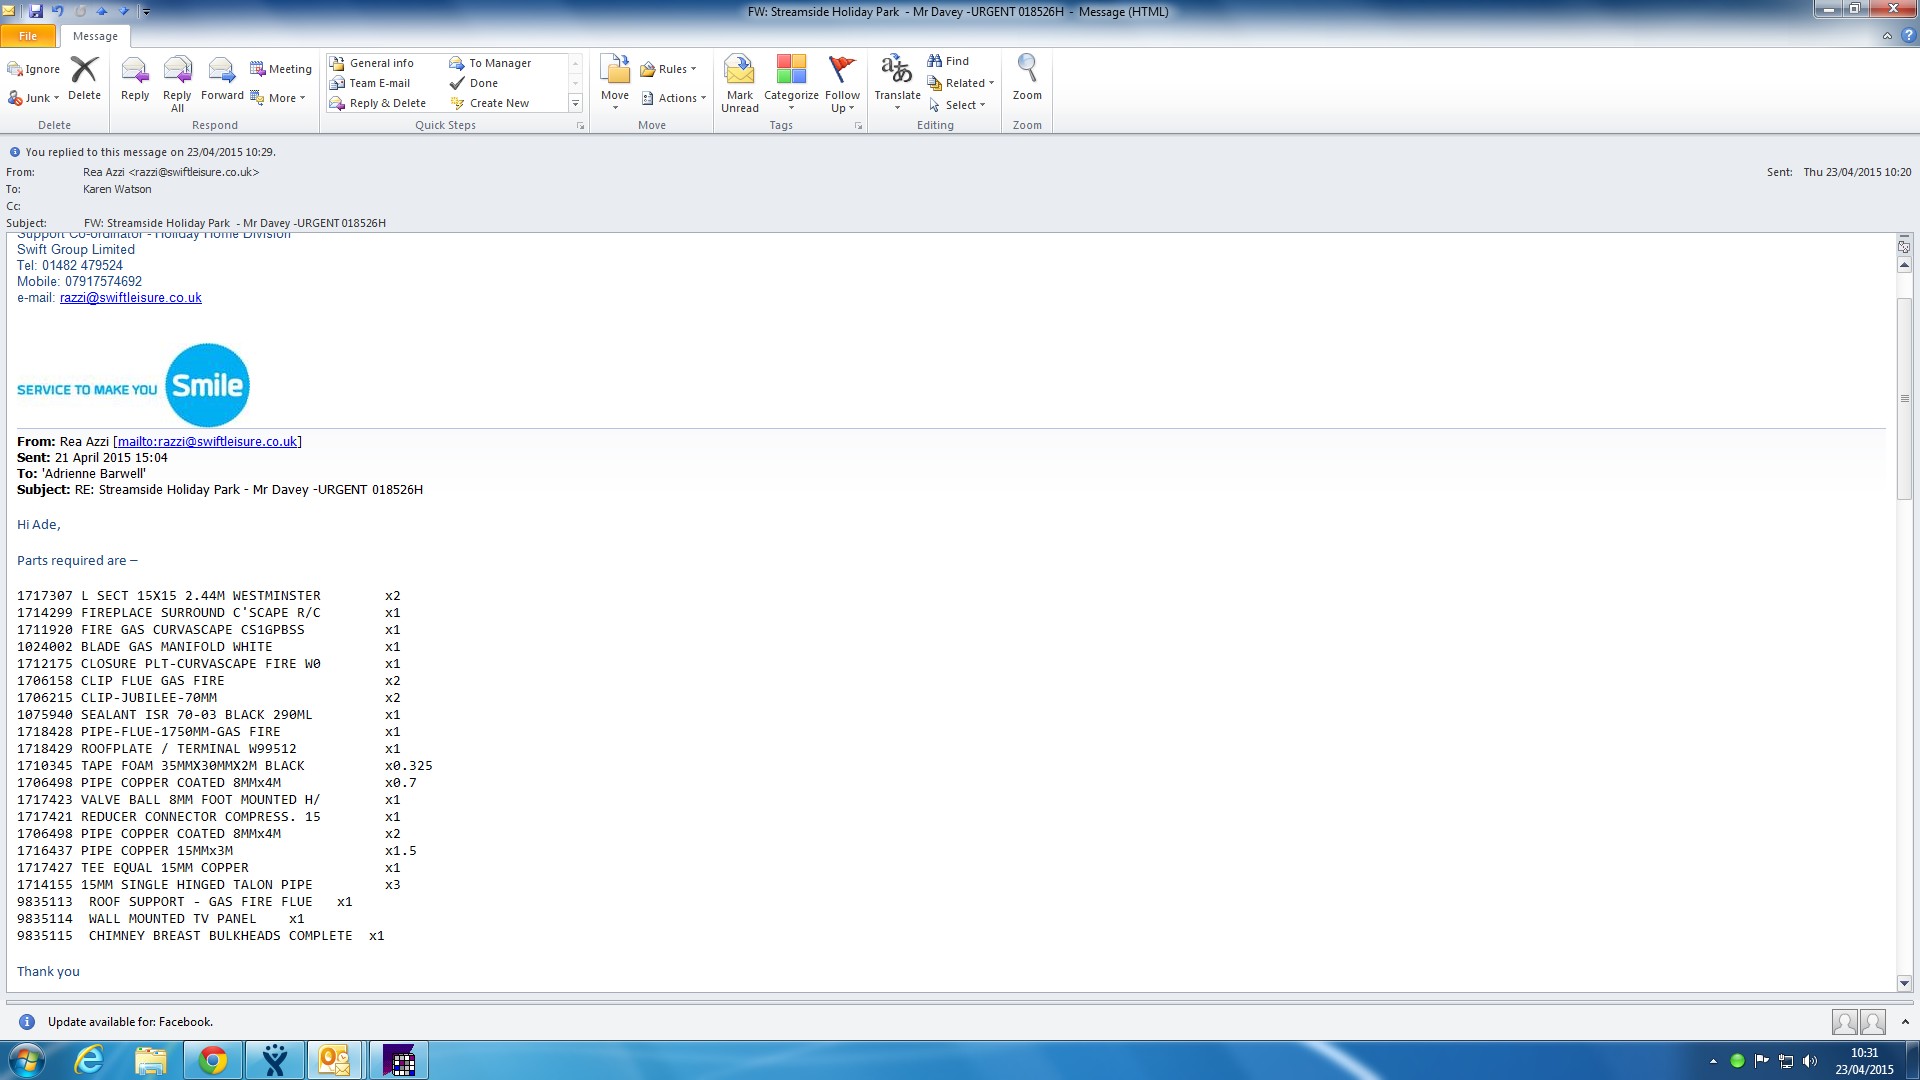Click the scroll down arrow in message body
Screen dimensions: 1920x1080
coord(1904,983)
